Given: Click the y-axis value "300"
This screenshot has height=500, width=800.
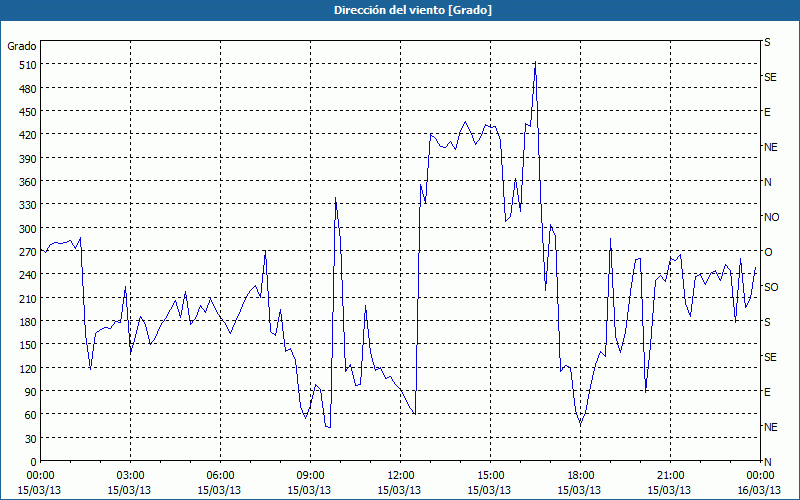Looking at the screenshot, I should tap(28, 229).
